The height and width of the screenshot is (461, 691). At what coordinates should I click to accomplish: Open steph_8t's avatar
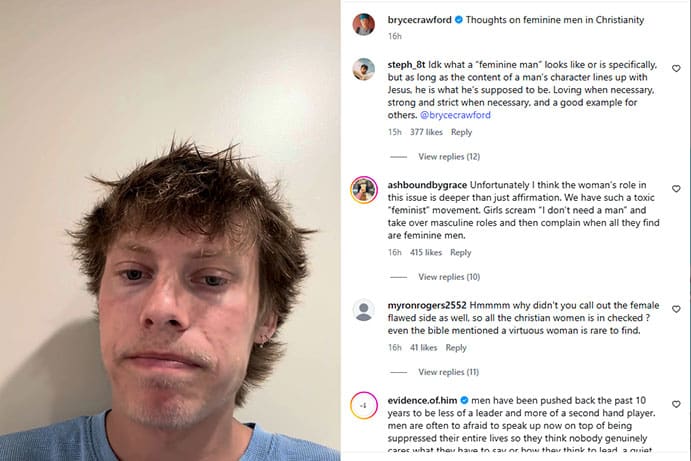pyautogui.click(x=364, y=69)
